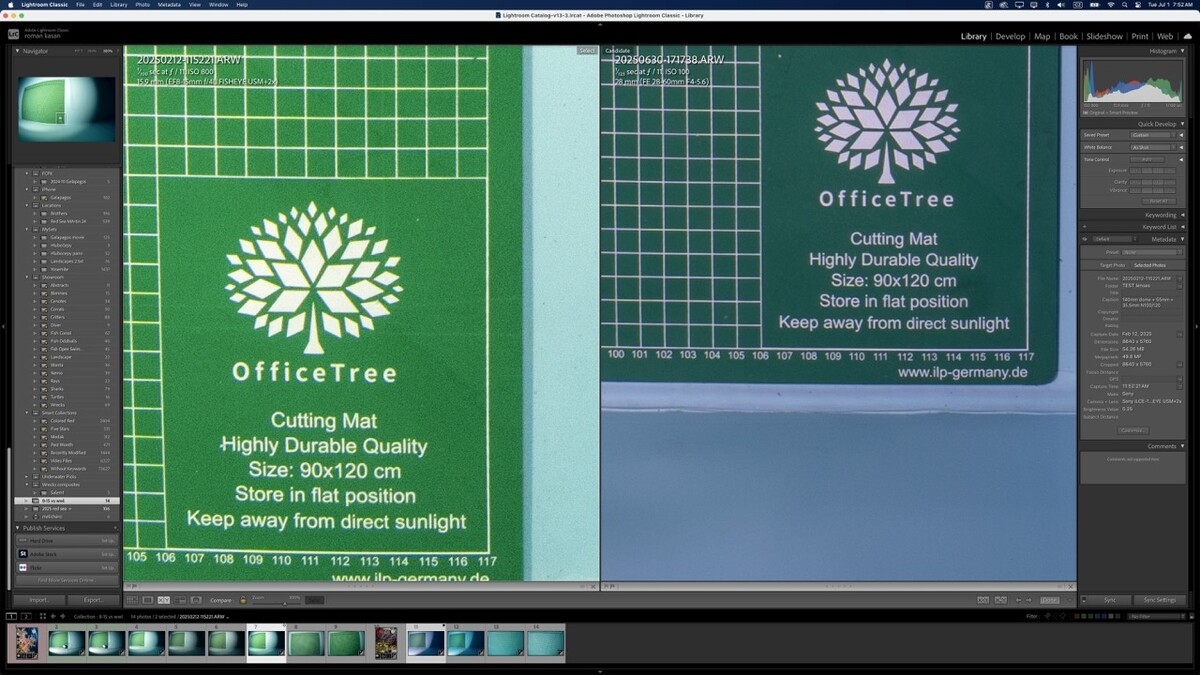Click the Done button in the compare toolbar

point(1049,600)
